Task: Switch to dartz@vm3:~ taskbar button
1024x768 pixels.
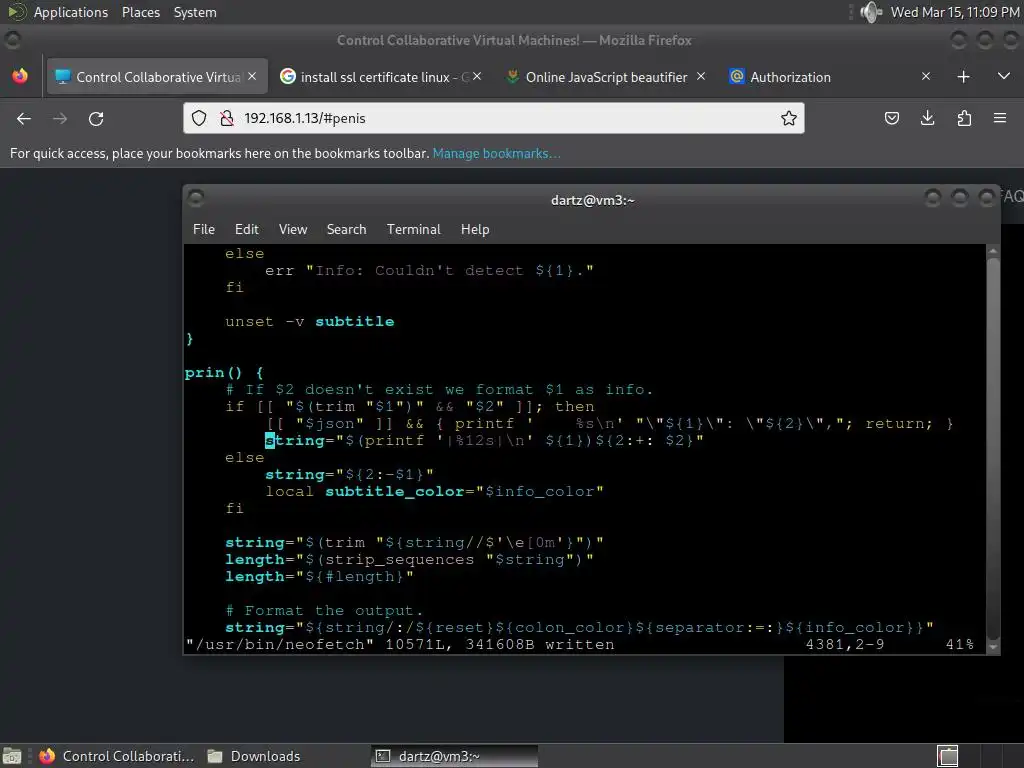Action: [x=455, y=756]
